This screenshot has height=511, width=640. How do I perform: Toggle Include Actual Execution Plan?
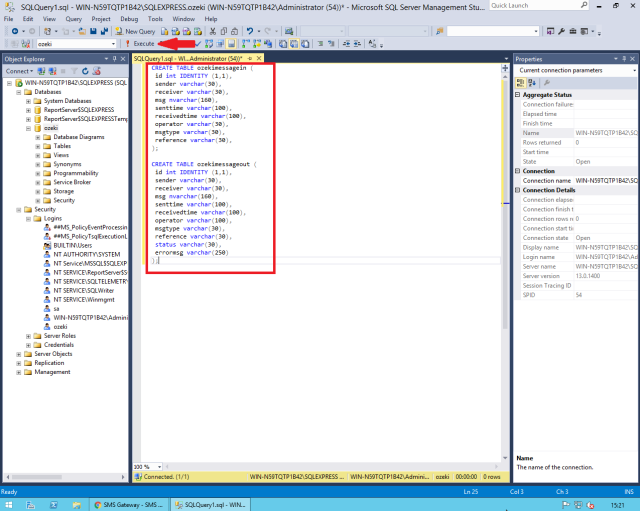click(246, 44)
